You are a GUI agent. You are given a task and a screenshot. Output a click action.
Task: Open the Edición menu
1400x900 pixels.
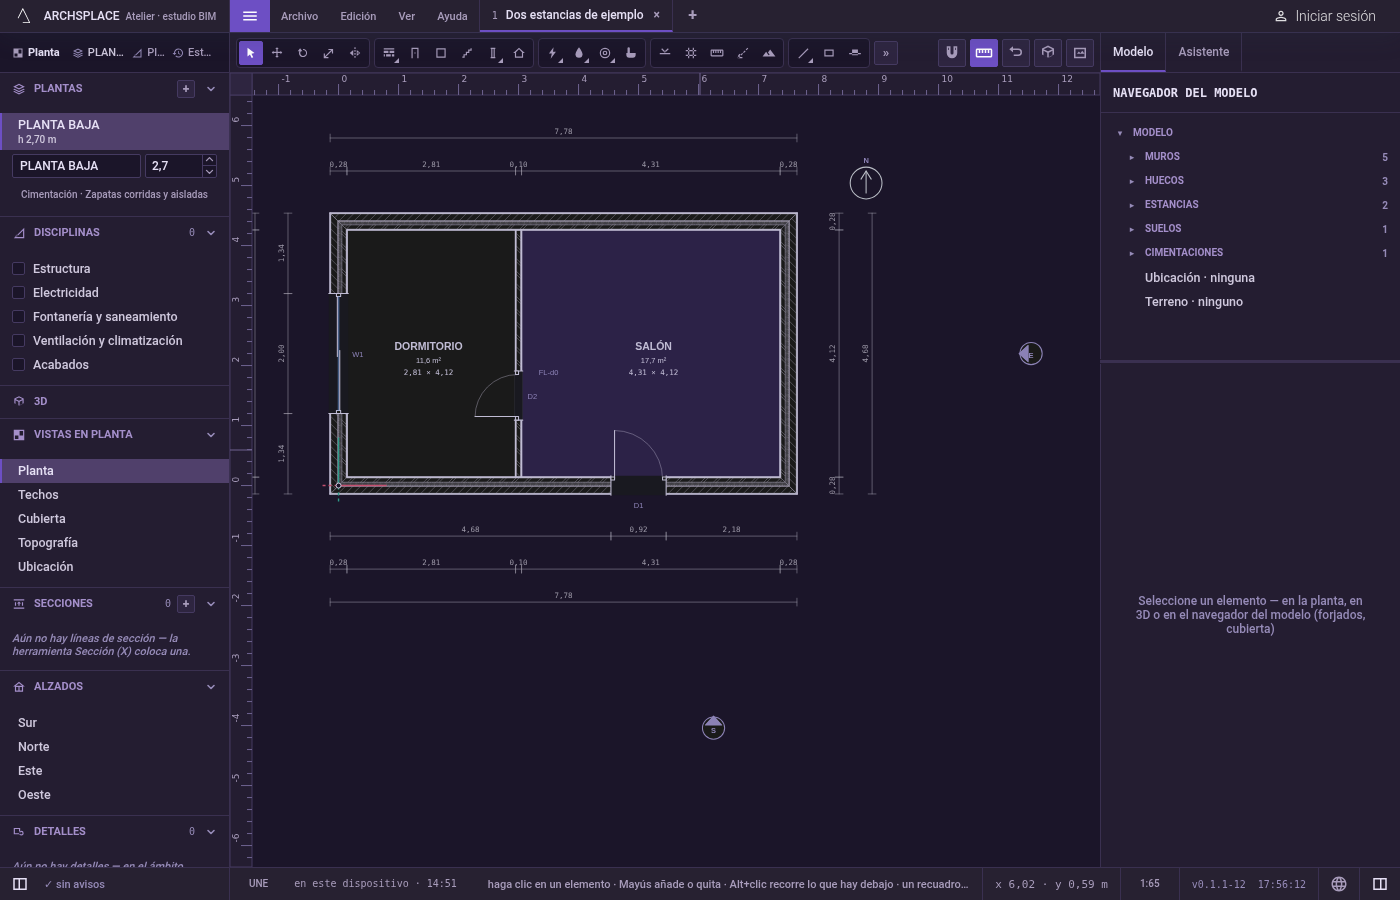(358, 16)
